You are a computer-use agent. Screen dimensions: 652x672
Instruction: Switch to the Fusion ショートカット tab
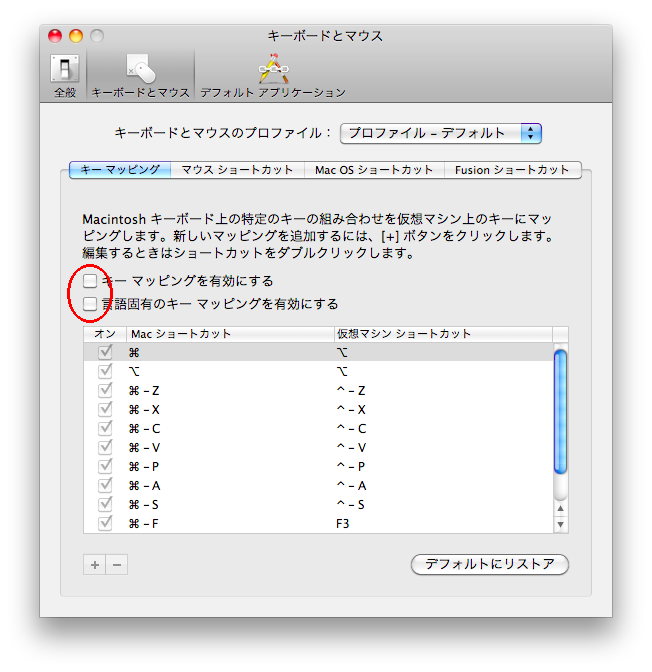click(x=513, y=170)
